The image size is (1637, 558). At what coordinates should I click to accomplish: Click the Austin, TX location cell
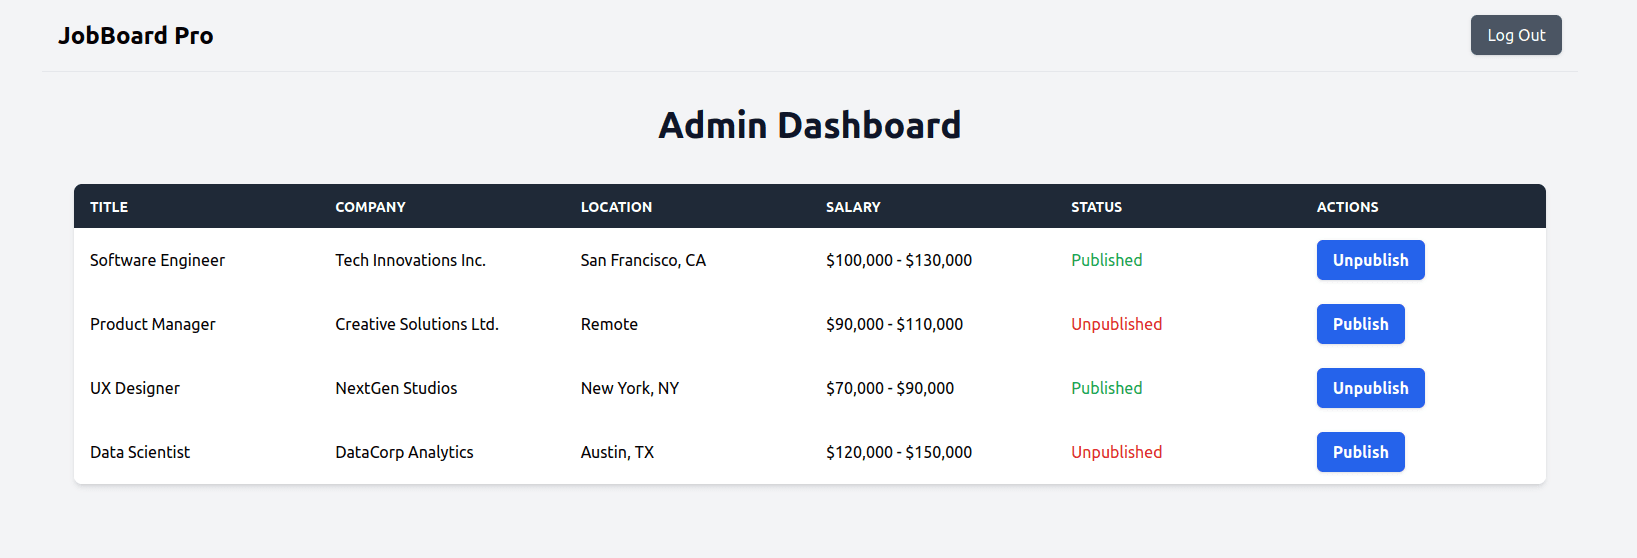click(x=617, y=452)
